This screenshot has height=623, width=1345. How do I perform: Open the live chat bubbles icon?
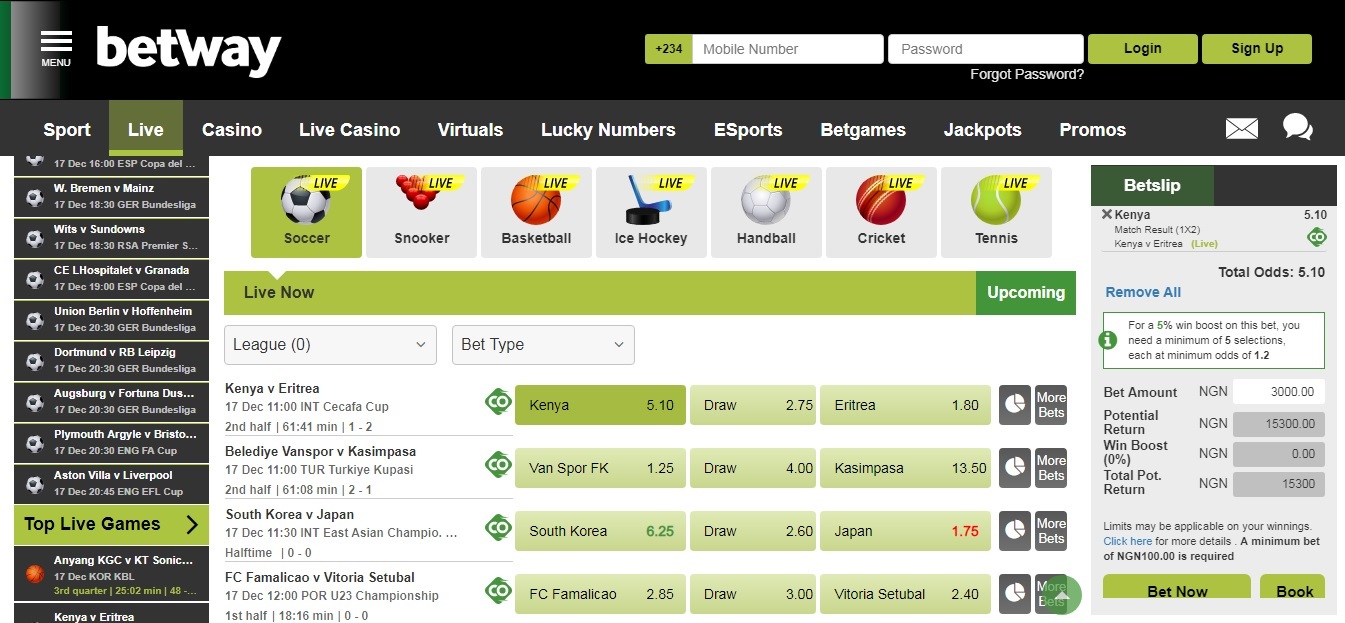click(x=1297, y=128)
